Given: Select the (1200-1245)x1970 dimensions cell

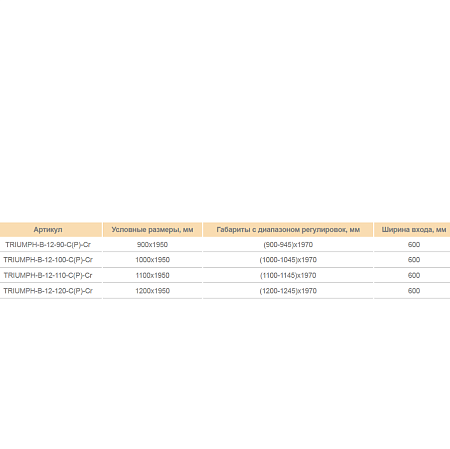Looking at the screenshot, I should [x=288, y=291].
